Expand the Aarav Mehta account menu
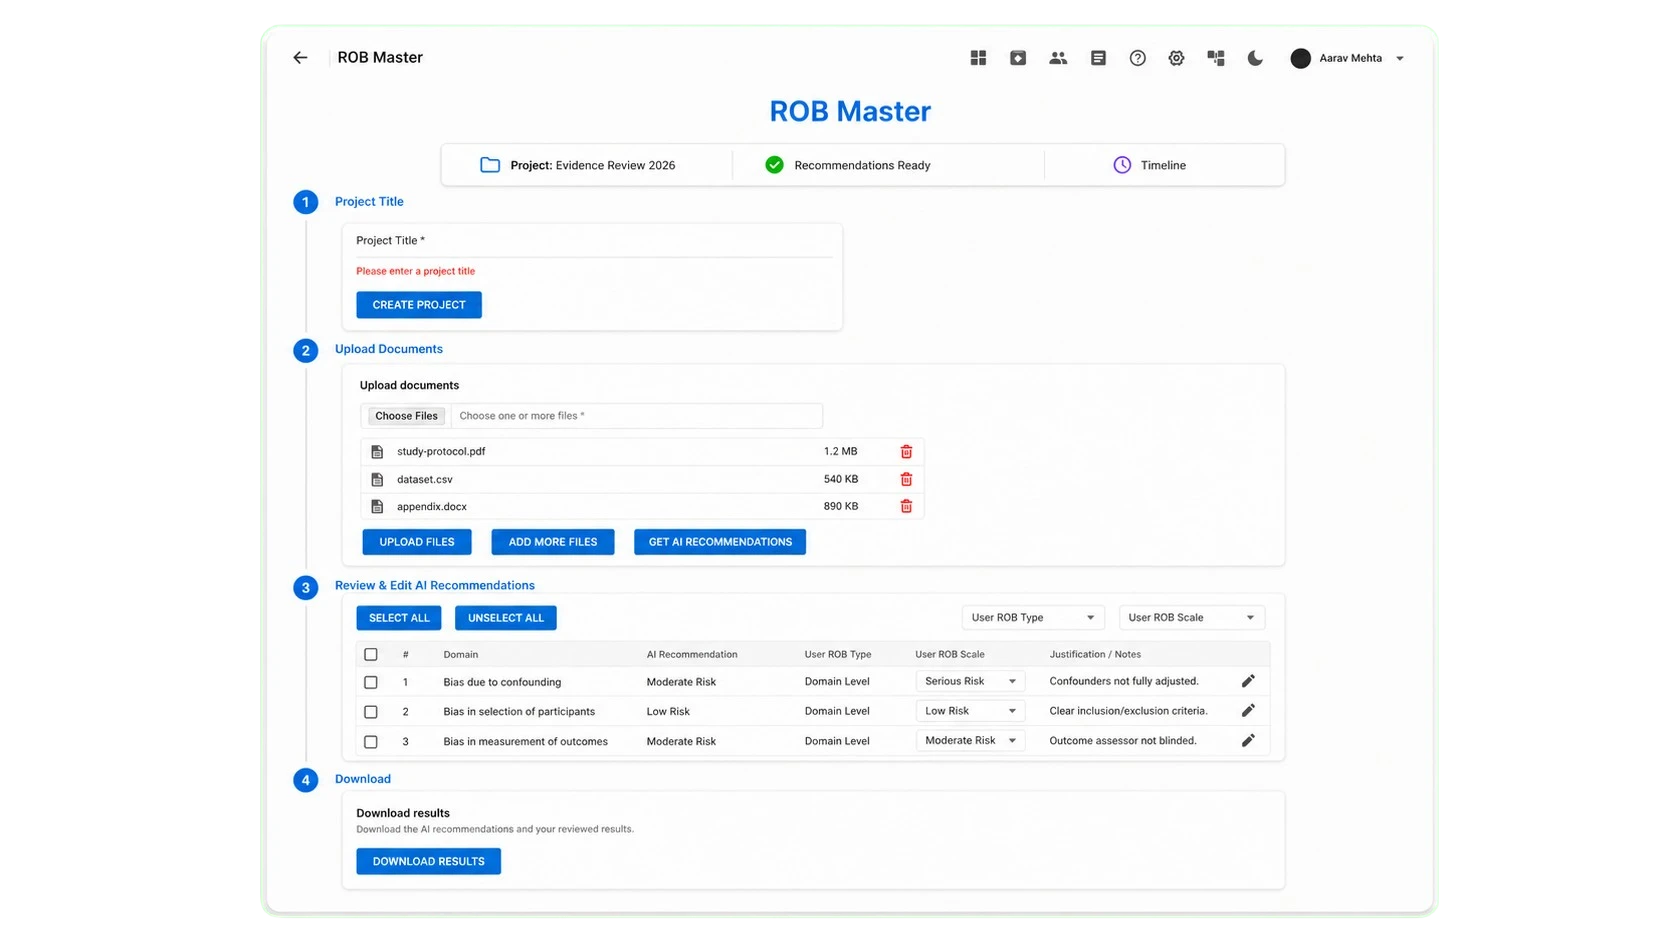1672x941 pixels. point(1348,58)
